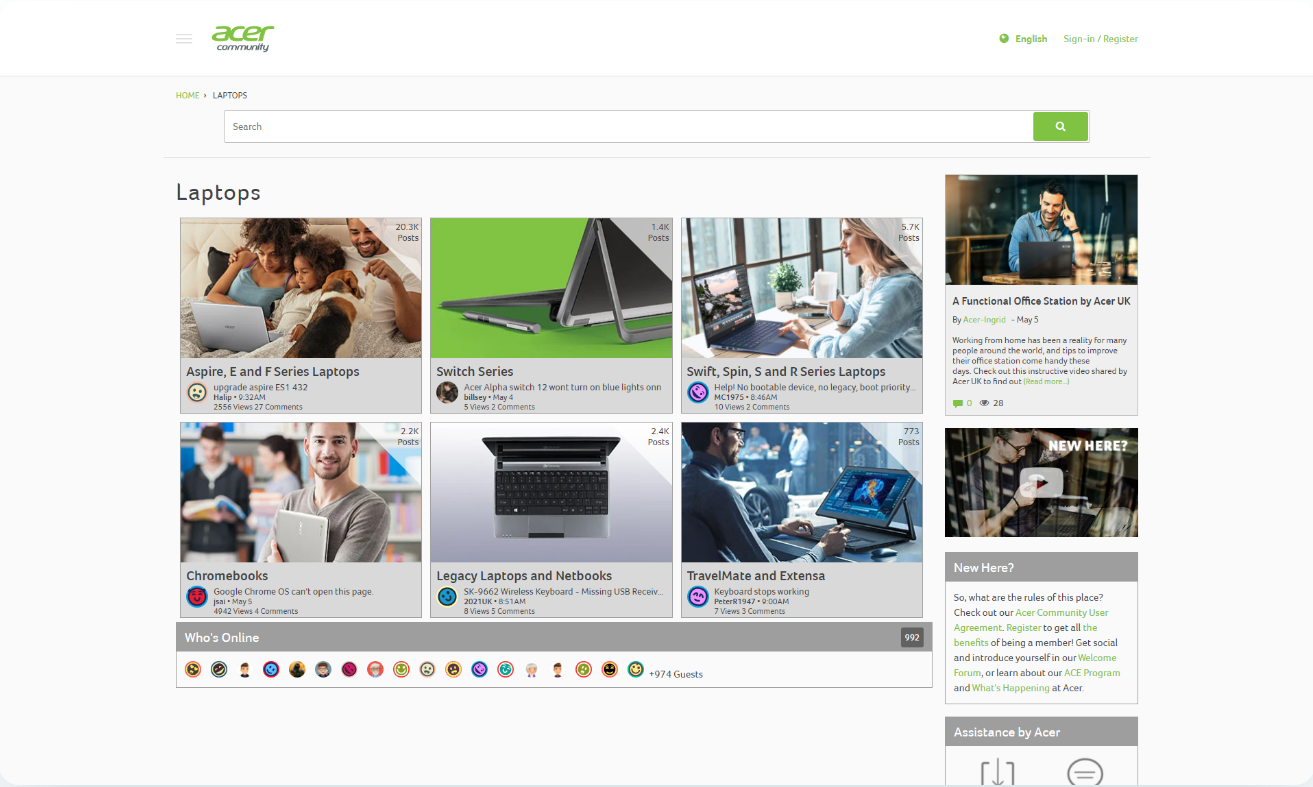Click the 20.3K Posts count on the Aspire card
This screenshot has height=787, width=1313.
pyautogui.click(x=406, y=232)
